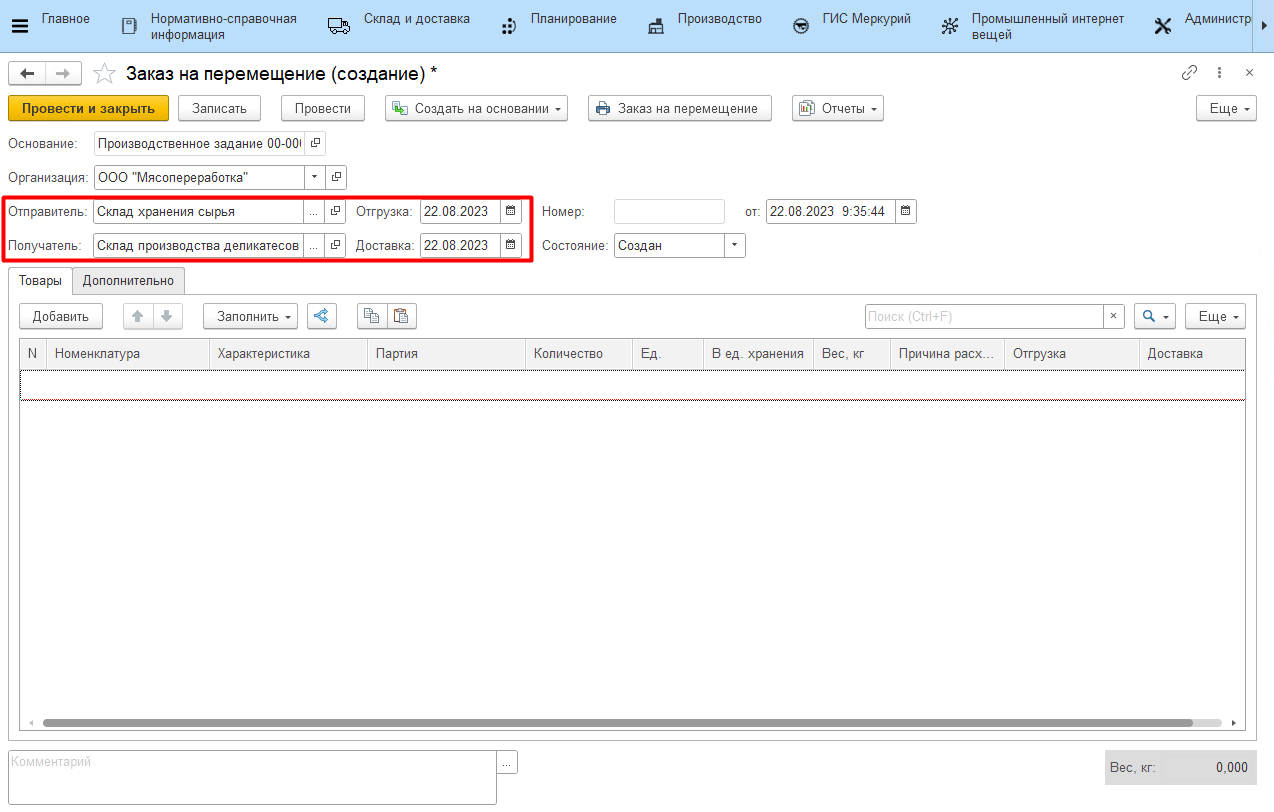This screenshot has height=812, width=1274.
Task: Click the copy link chain icon
Action: click(1189, 73)
